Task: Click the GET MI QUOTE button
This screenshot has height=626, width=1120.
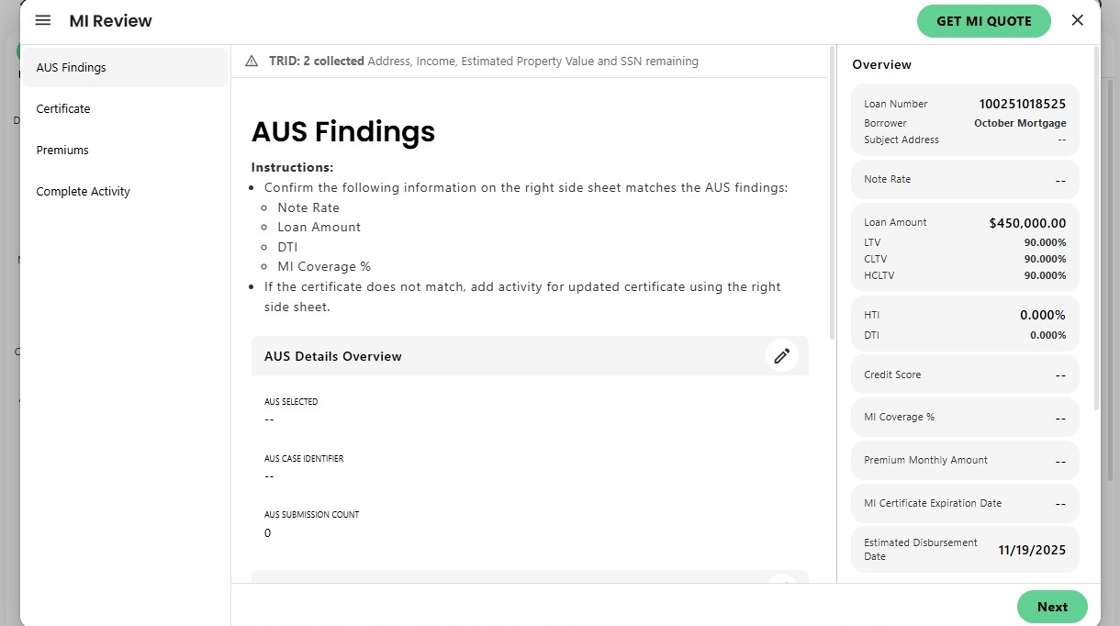Action: [x=983, y=21]
